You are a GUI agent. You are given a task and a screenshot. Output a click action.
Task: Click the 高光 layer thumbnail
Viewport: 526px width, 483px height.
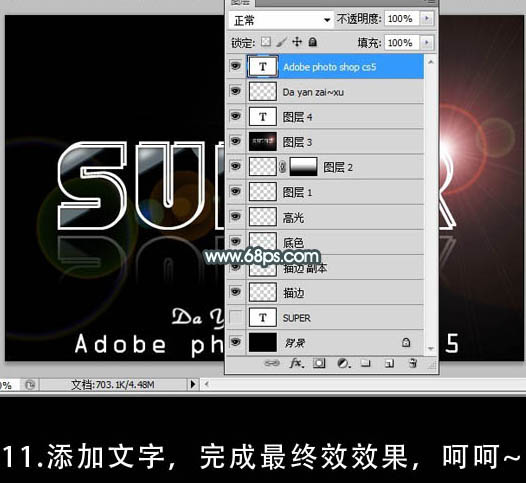[x=263, y=217]
